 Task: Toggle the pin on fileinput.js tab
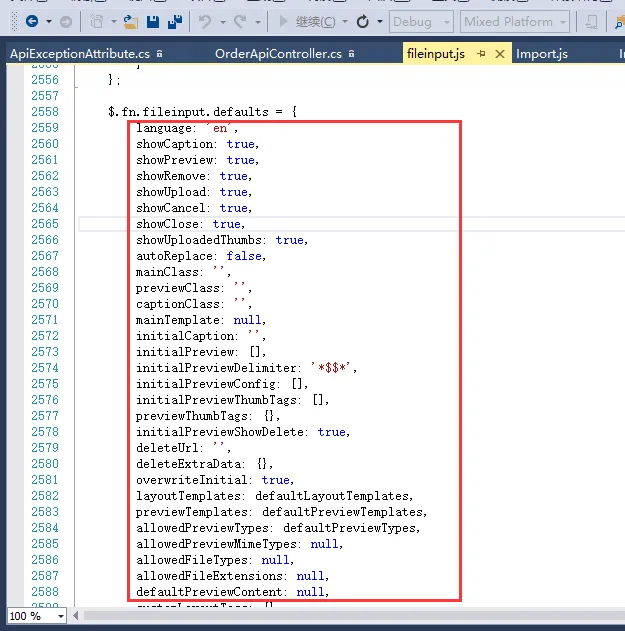click(x=481, y=54)
